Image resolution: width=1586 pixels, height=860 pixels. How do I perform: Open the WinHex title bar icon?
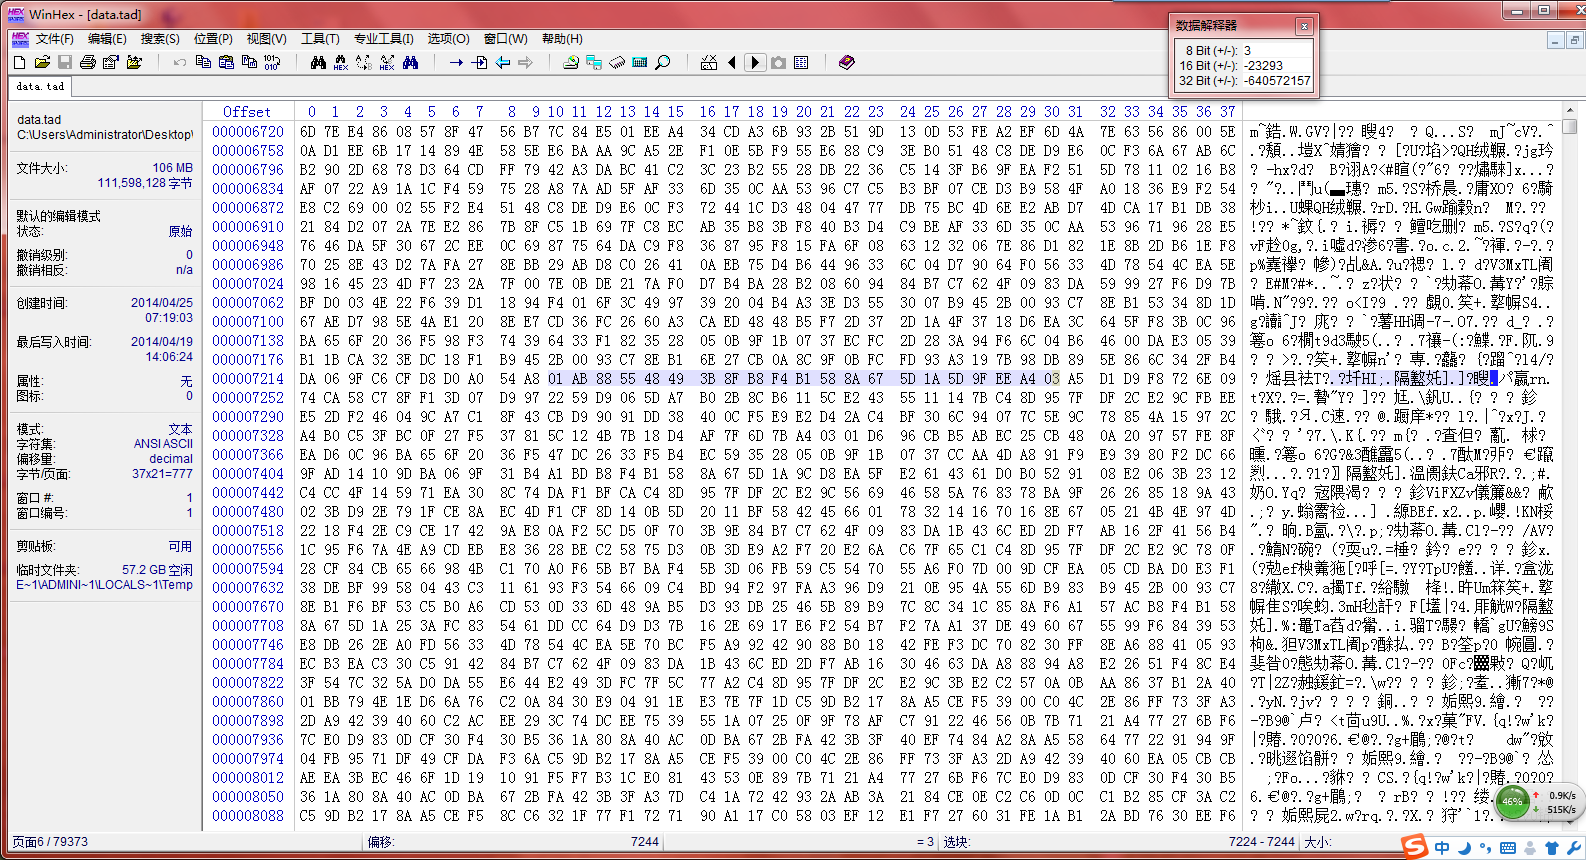click(x=17, y=14)
